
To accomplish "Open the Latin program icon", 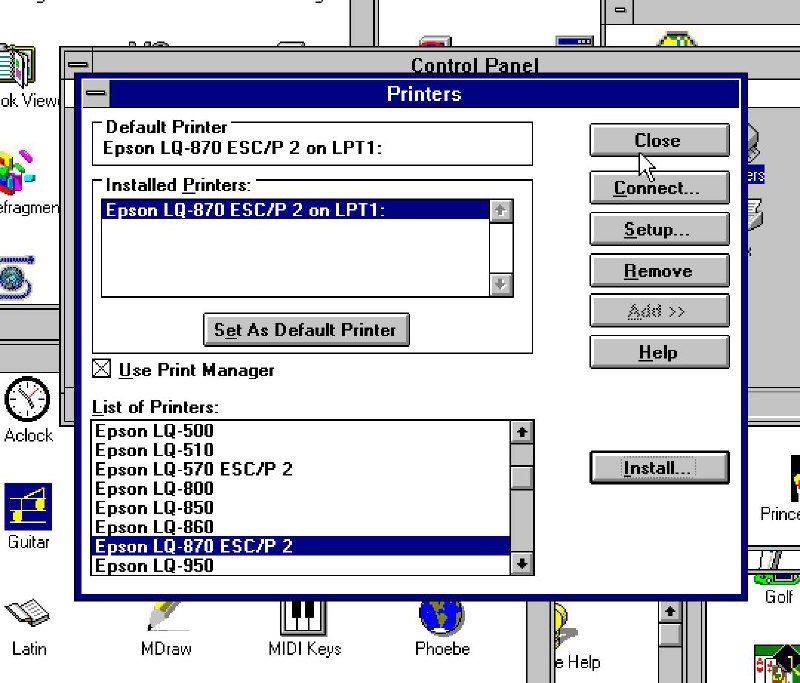I will (28, 612).
